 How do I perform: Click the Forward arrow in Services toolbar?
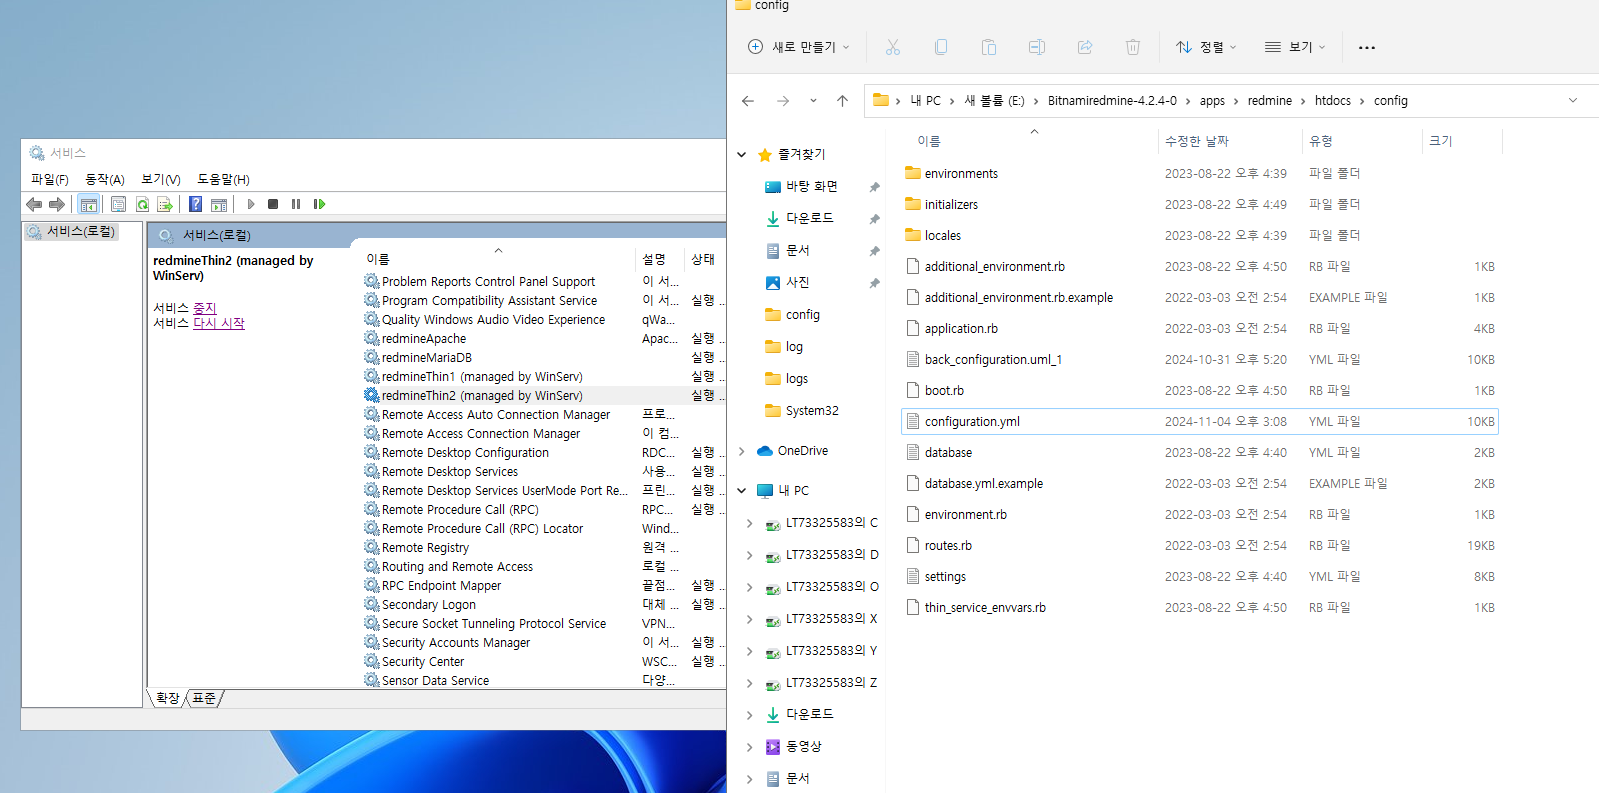57,204
